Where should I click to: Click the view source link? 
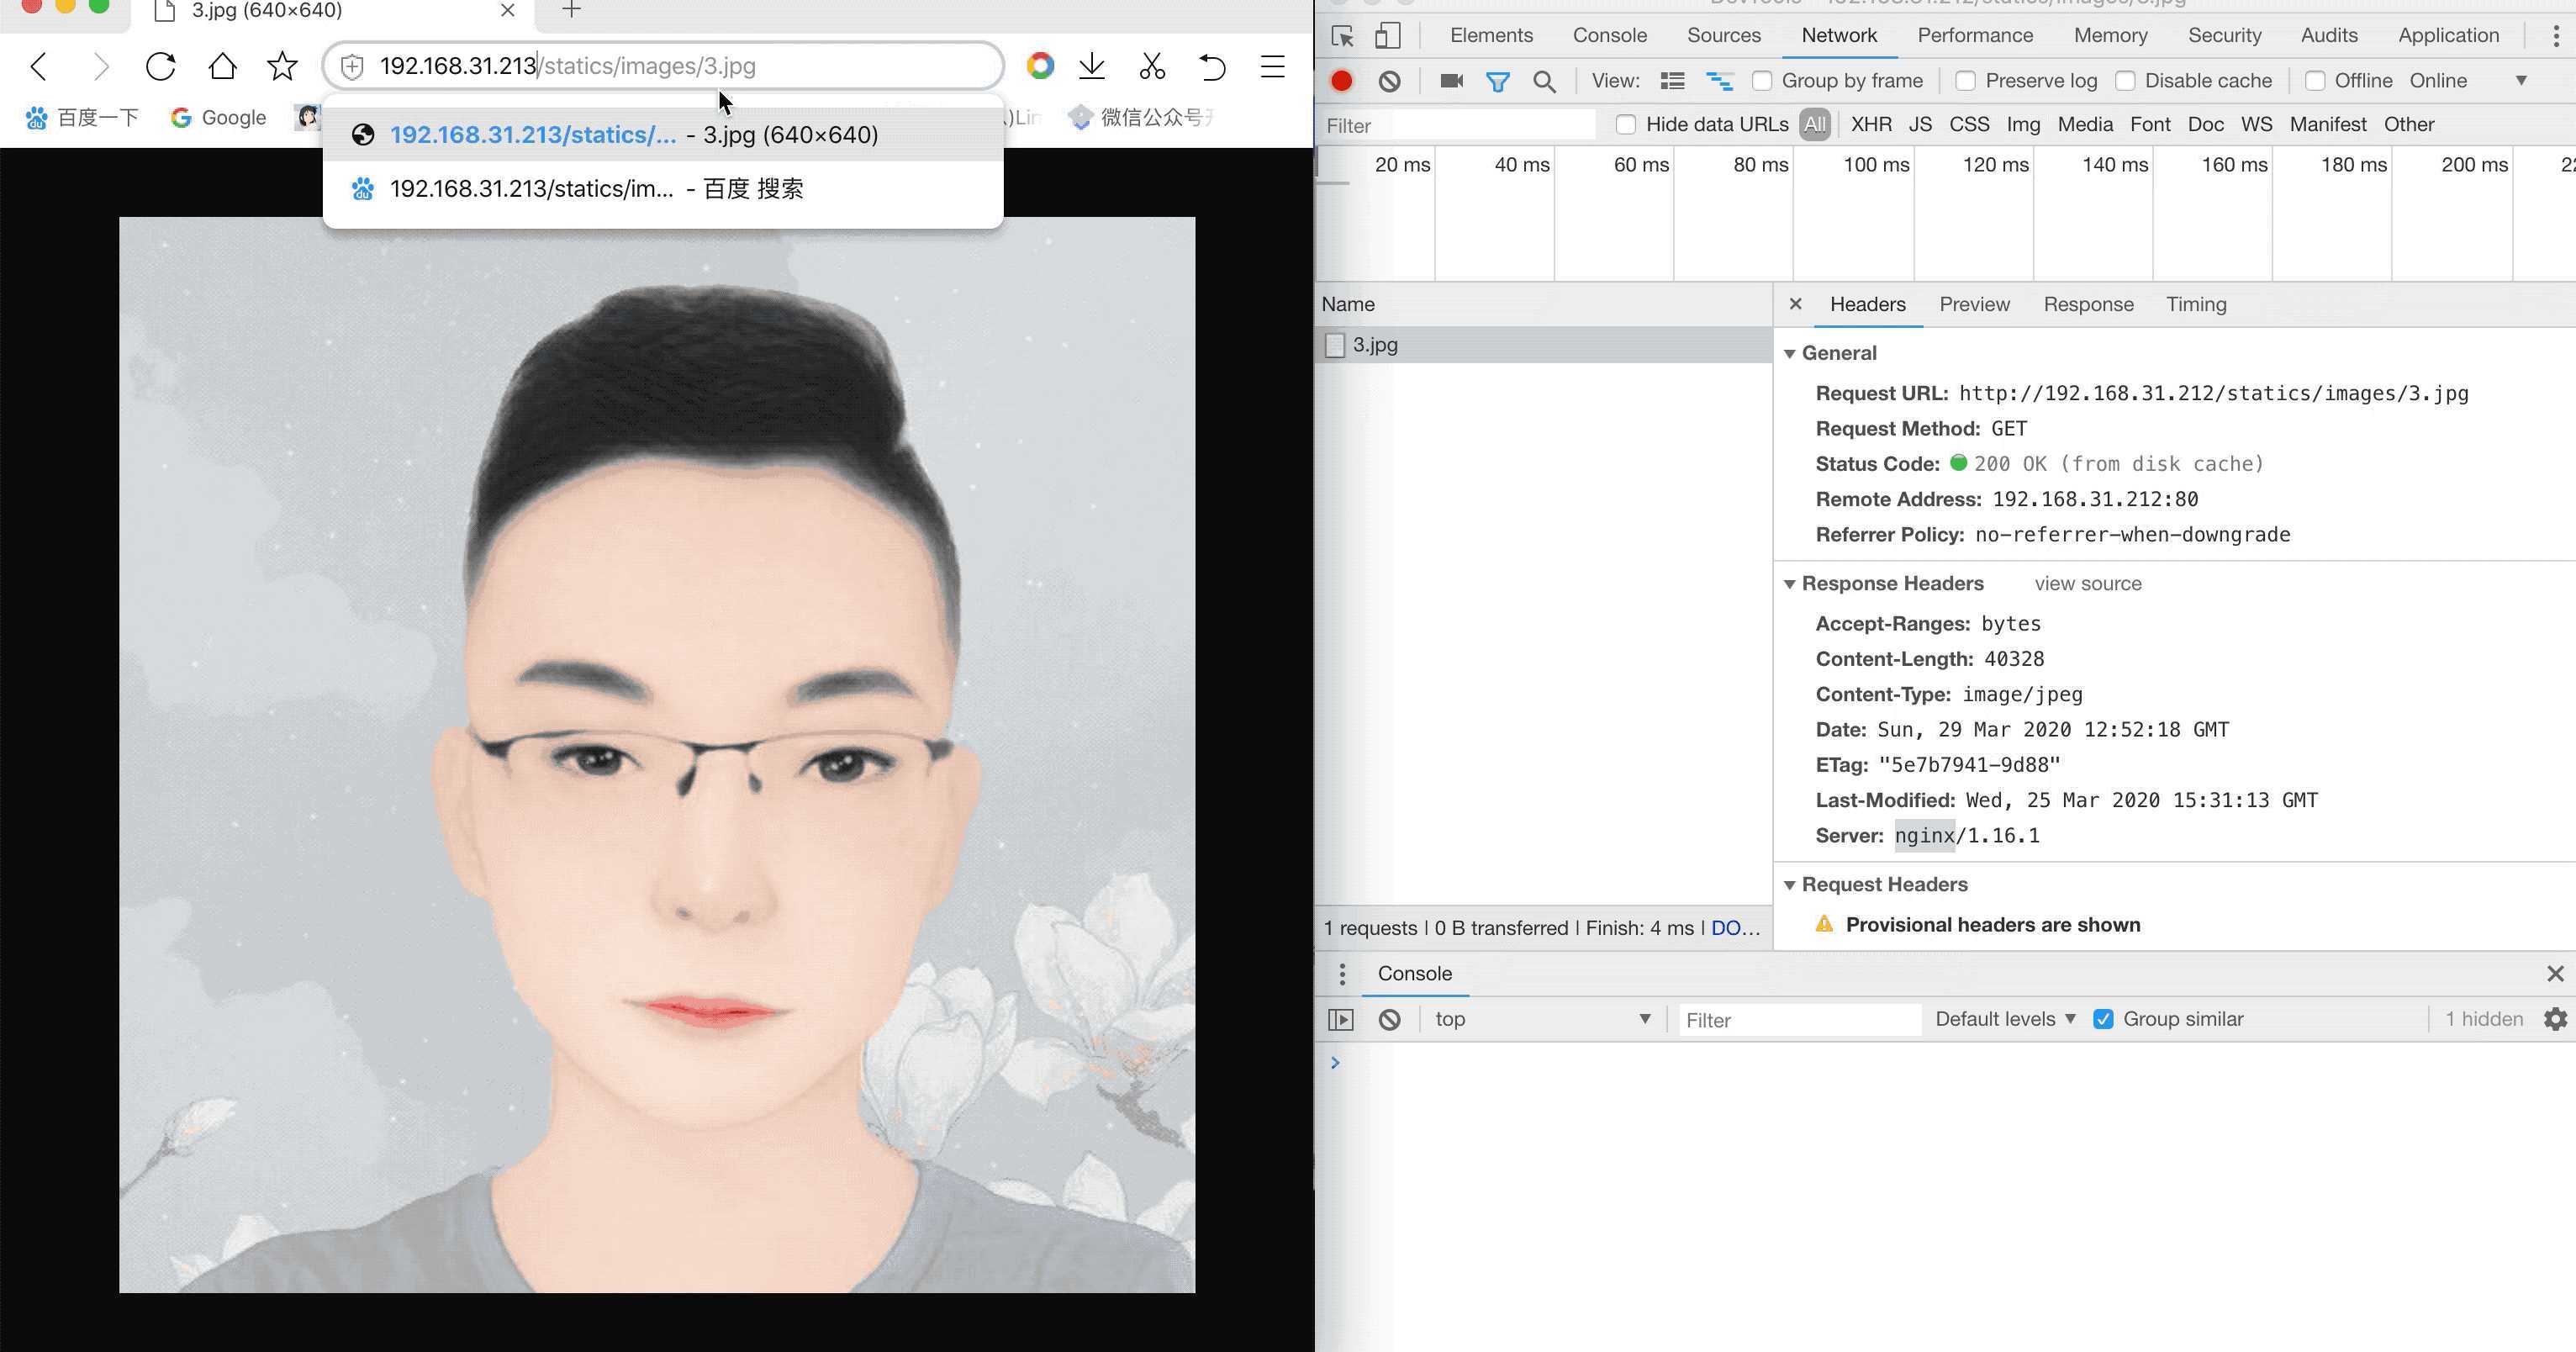tap(2087, 584)
